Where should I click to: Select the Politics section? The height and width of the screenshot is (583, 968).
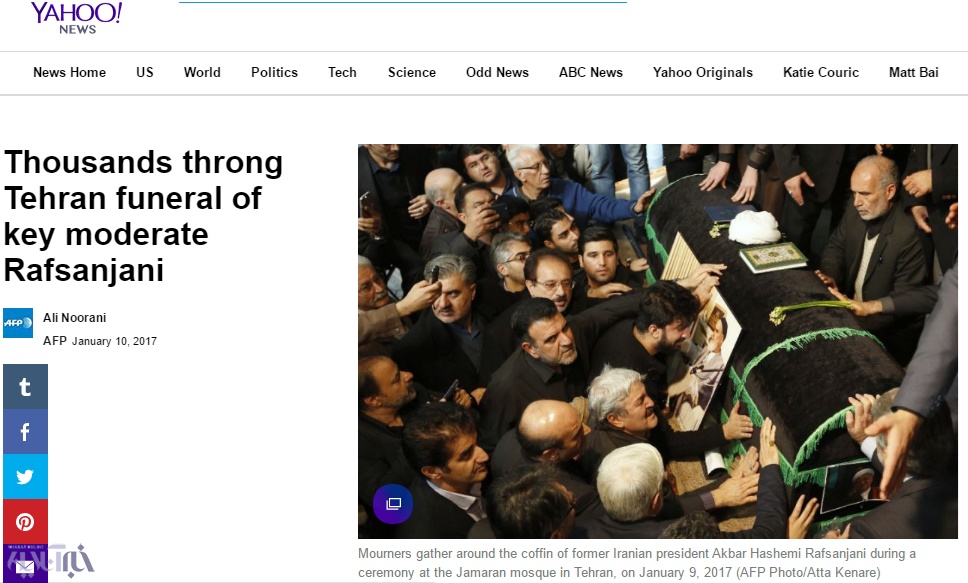274,72
